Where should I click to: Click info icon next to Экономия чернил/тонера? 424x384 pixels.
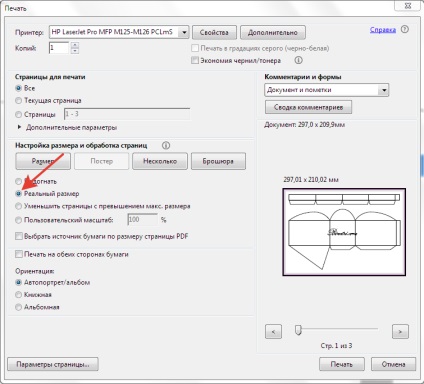click(298, 60)
